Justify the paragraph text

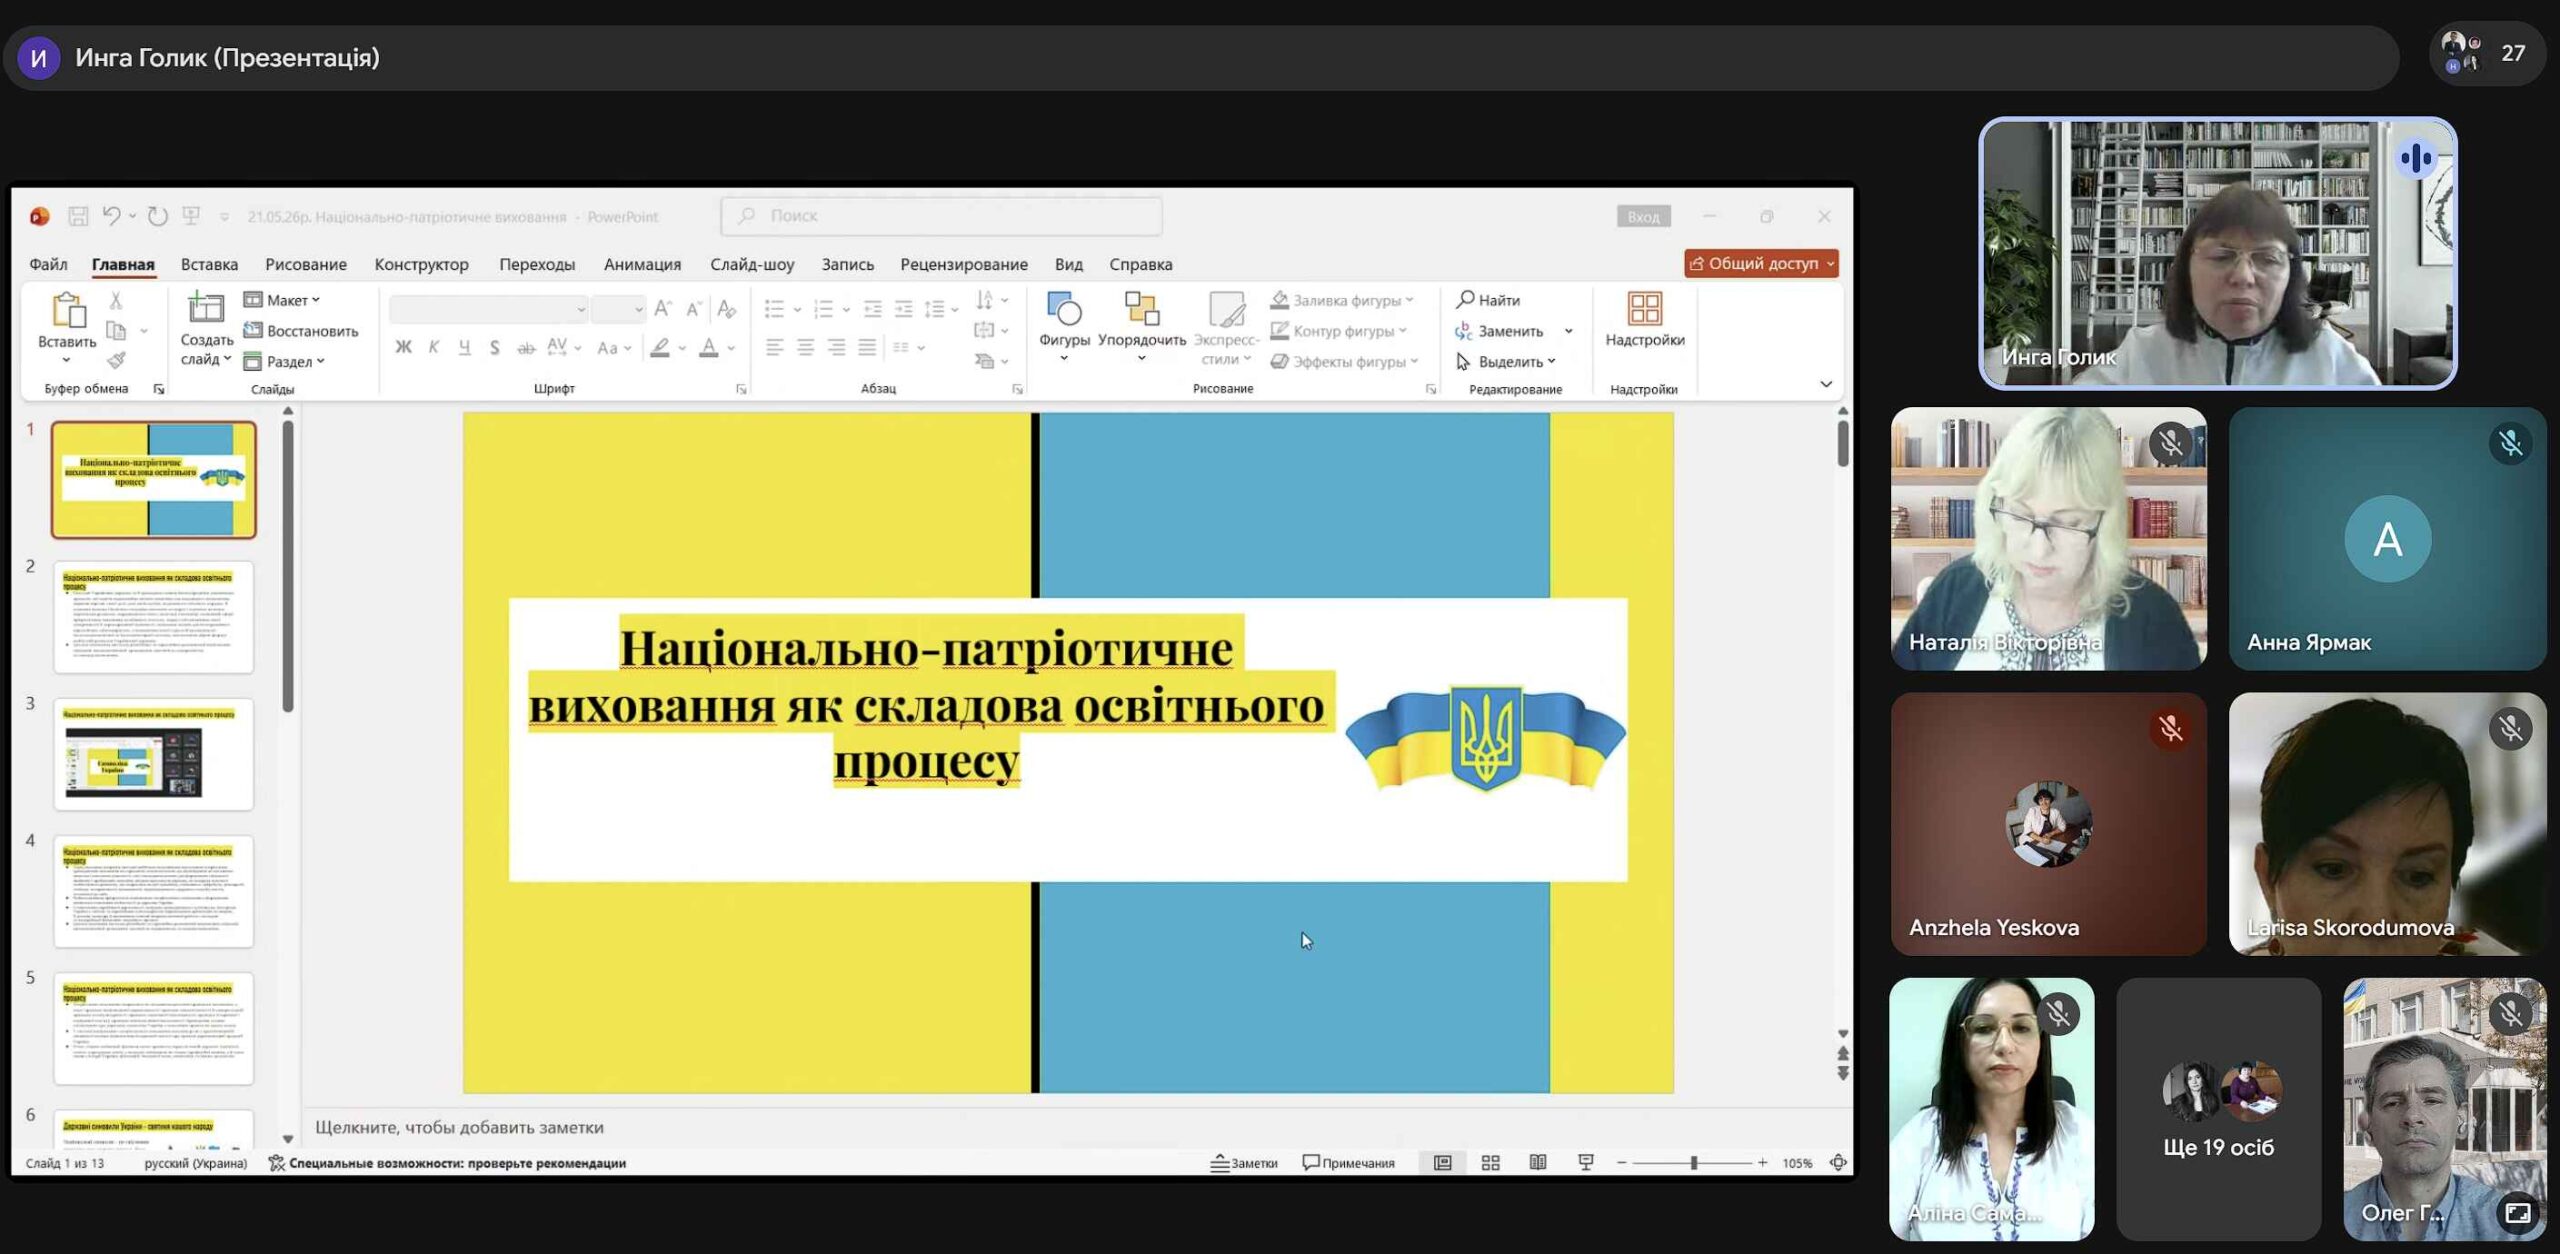[x=868, y=347]
